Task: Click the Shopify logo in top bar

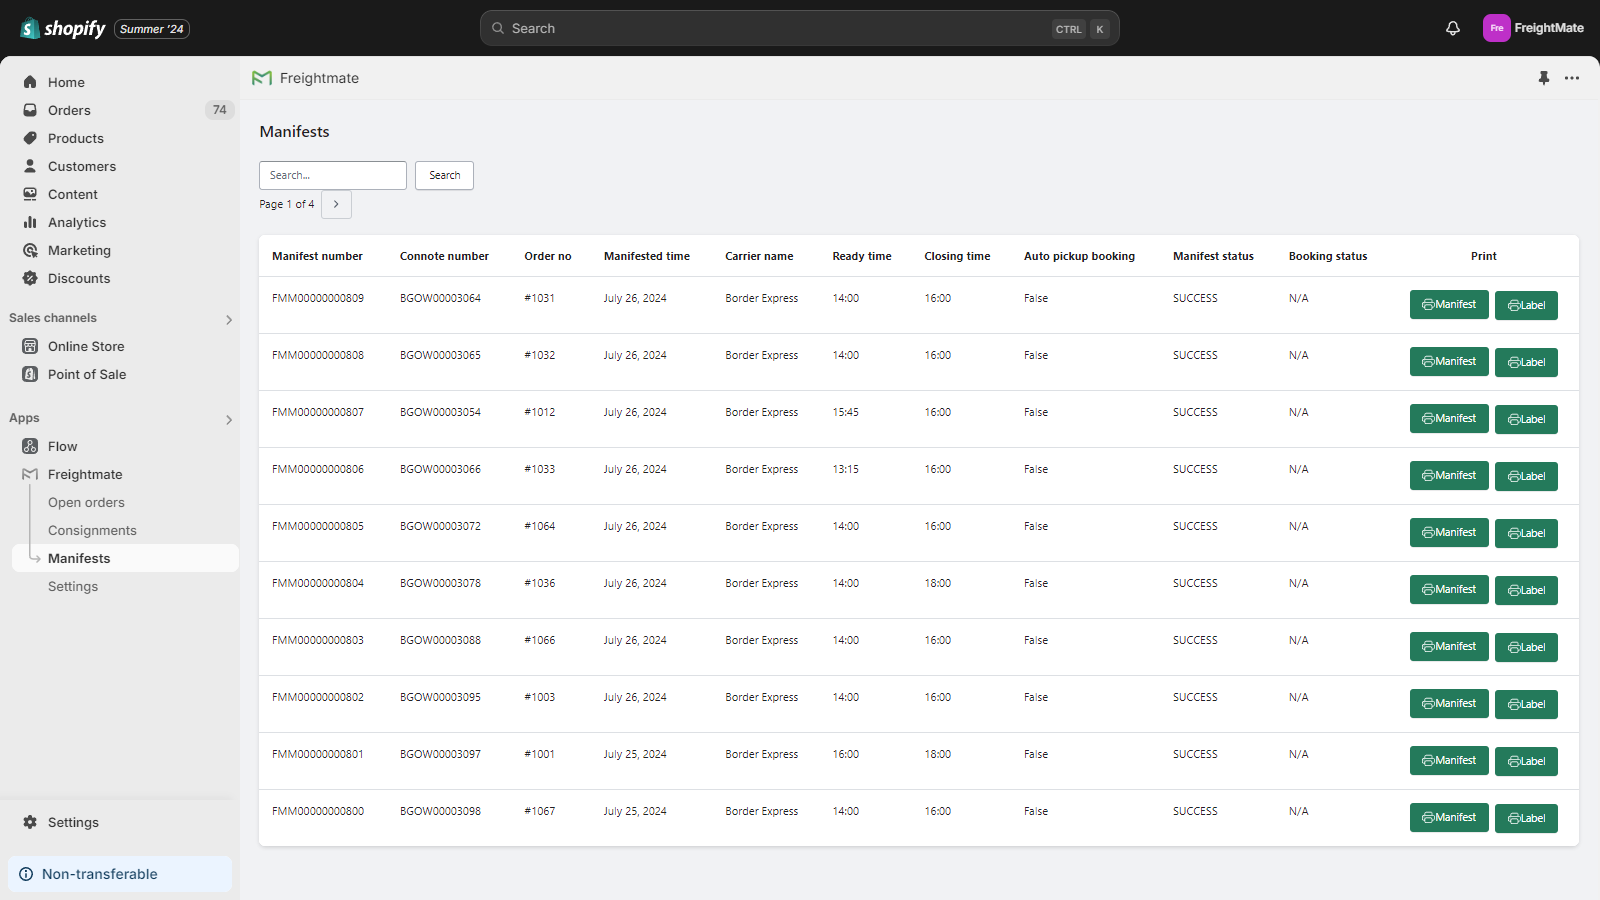Action: 63,28
